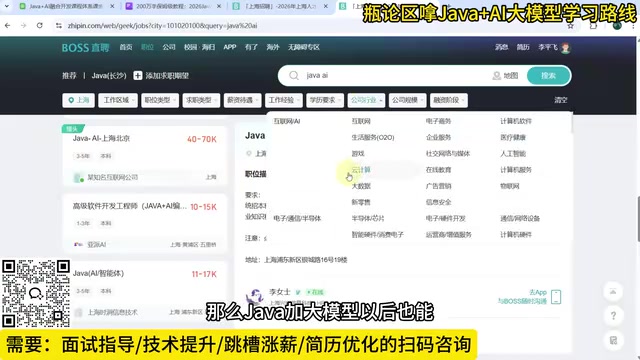Open the 校园·海归 nav item
640x360 pixels.
pyautogui.click(x=199, y=47)
